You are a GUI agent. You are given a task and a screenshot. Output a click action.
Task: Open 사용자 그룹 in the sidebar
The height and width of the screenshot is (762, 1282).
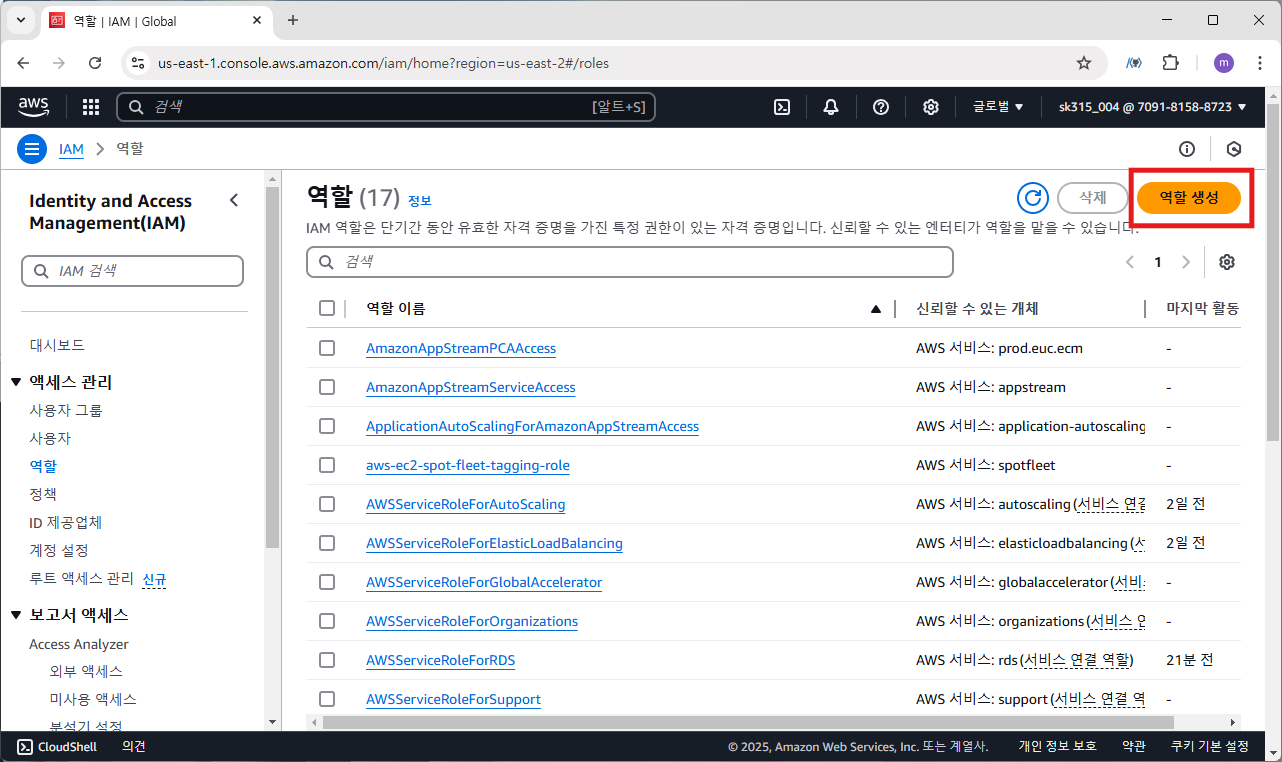66,410
